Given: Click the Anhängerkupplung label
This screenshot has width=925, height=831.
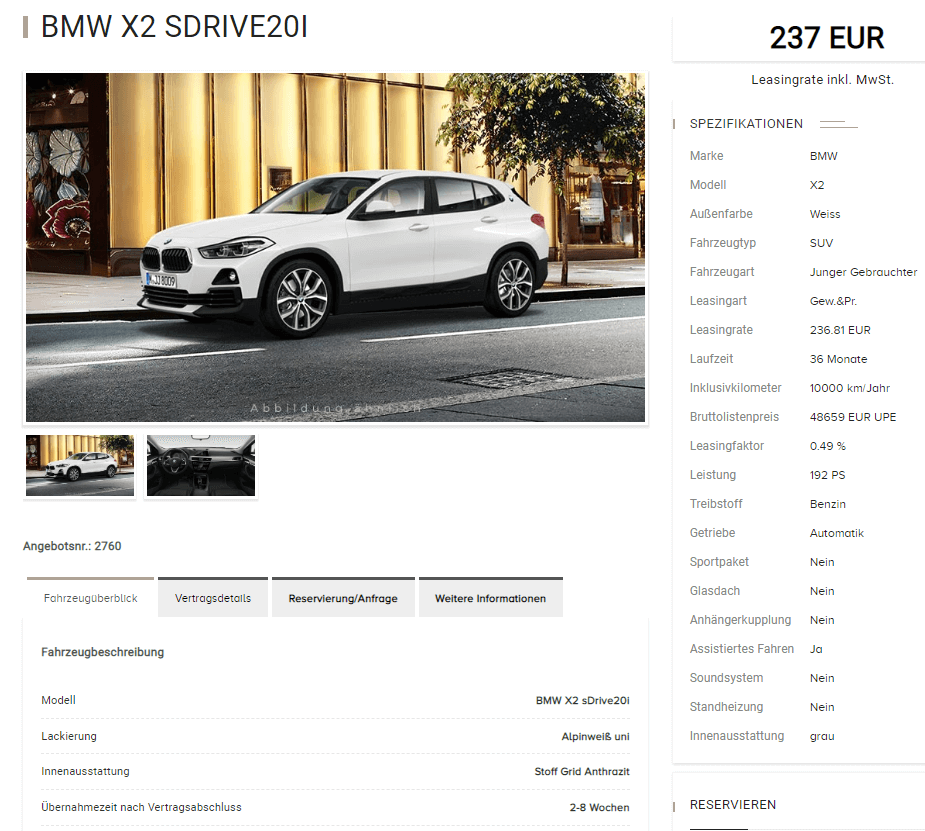Looking at the screenshot, I should [740, 620].
